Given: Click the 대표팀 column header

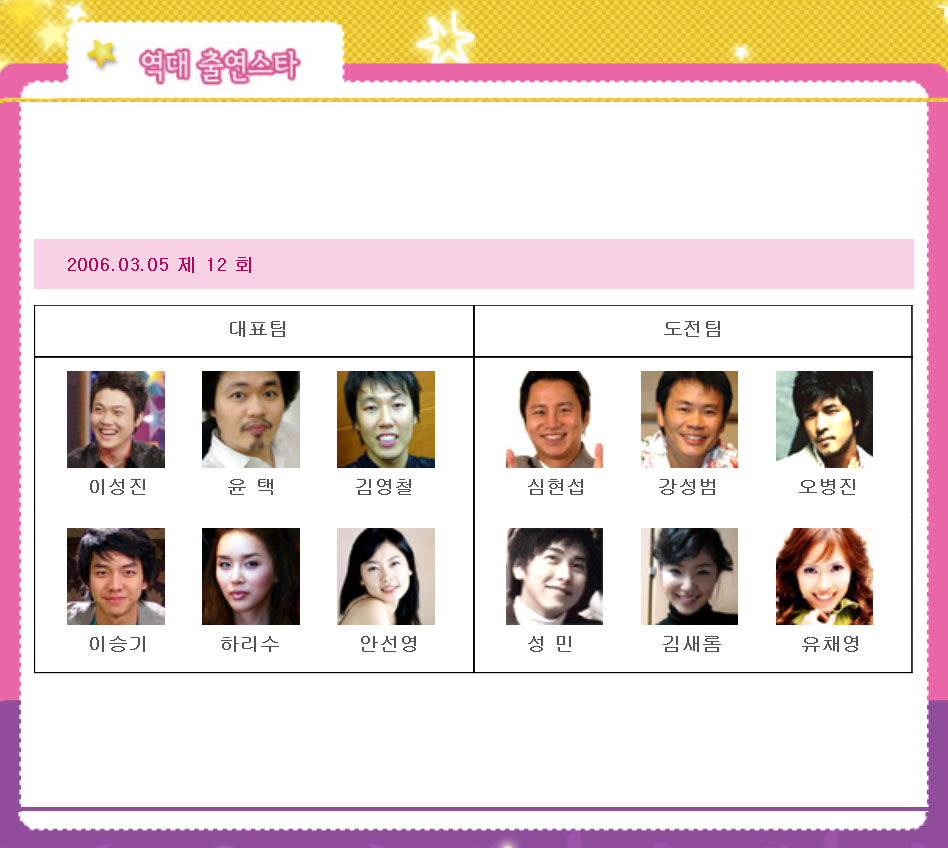Looking at the screenshot, I should (x=258, y=329).
